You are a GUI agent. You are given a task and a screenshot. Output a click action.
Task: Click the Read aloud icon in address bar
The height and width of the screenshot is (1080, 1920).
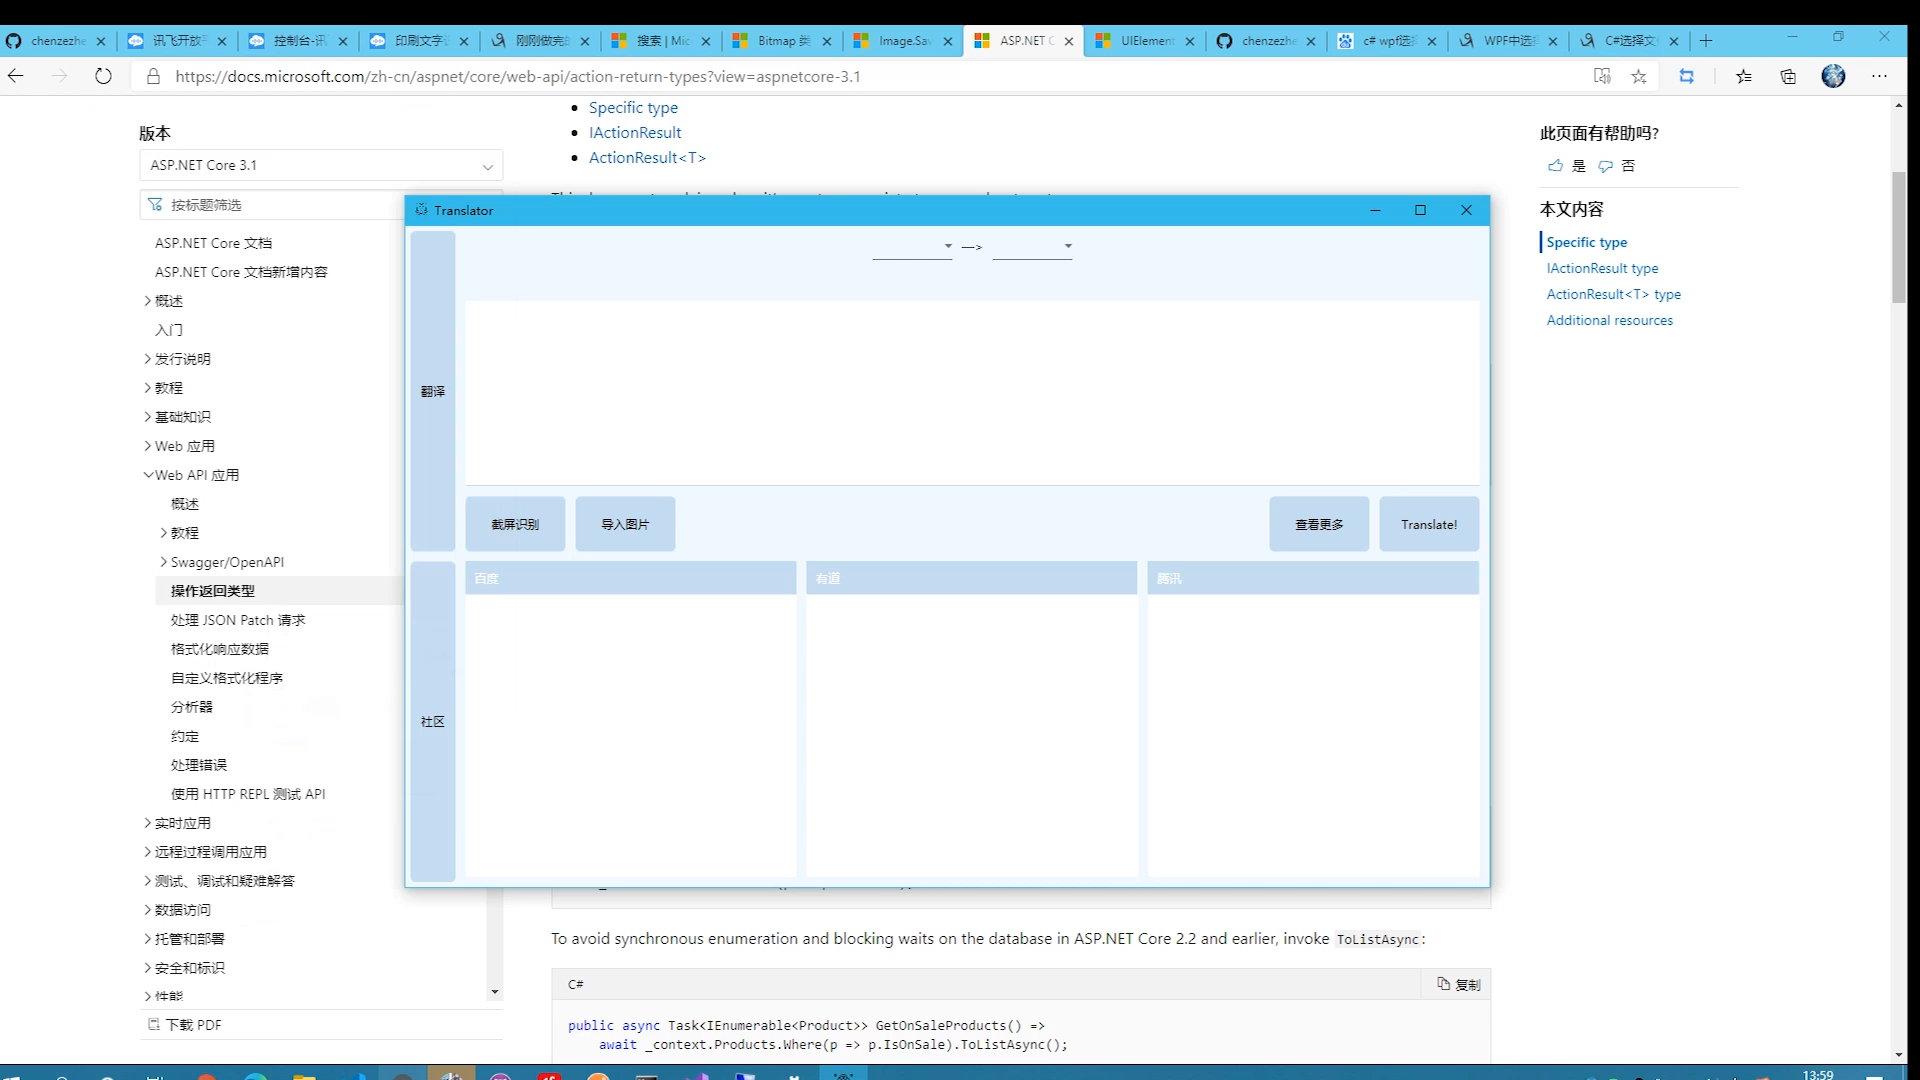(x=1602, y=76)
